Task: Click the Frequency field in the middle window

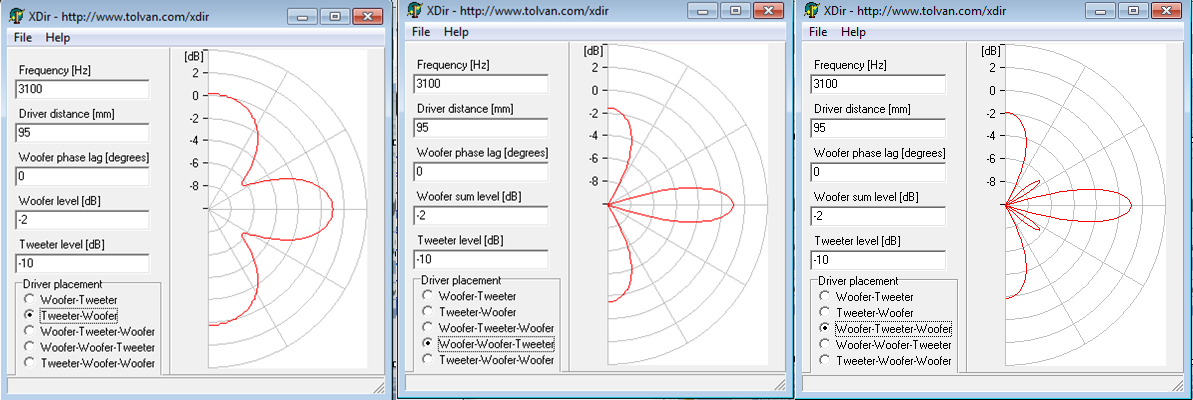Action: [x=481, y=84]
